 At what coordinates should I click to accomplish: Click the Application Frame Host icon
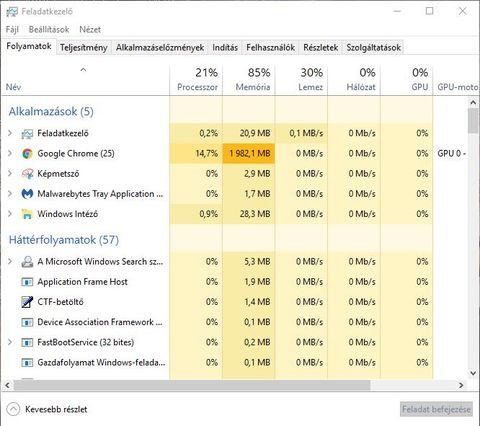coord(27,282)
